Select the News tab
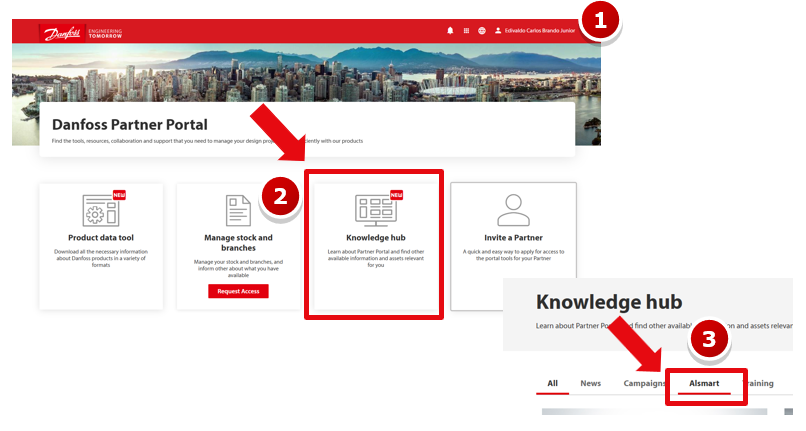 591,383
